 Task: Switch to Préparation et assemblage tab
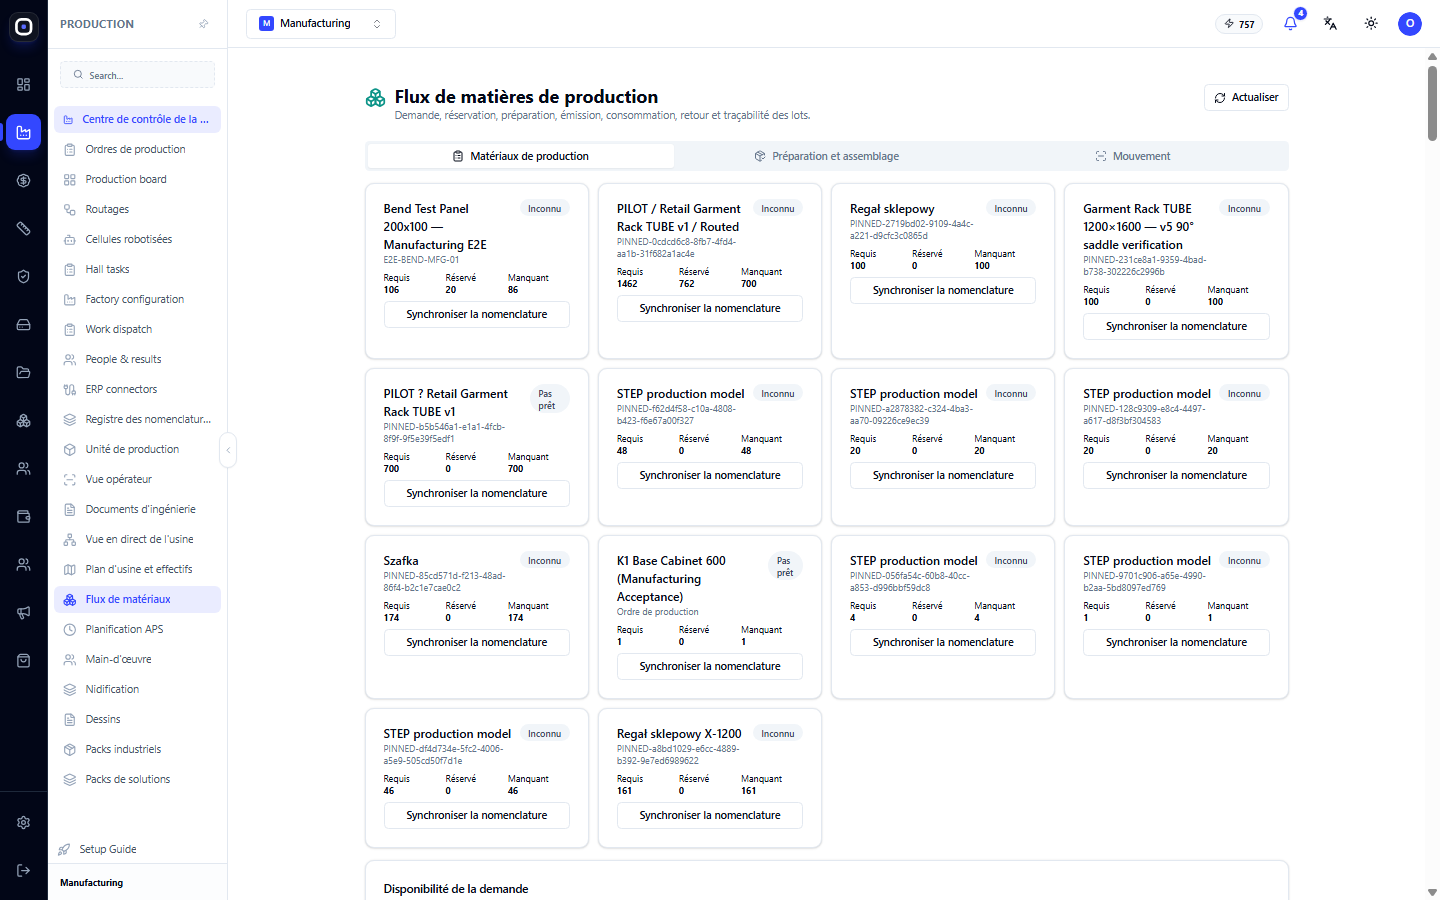(x=826, y=156)
